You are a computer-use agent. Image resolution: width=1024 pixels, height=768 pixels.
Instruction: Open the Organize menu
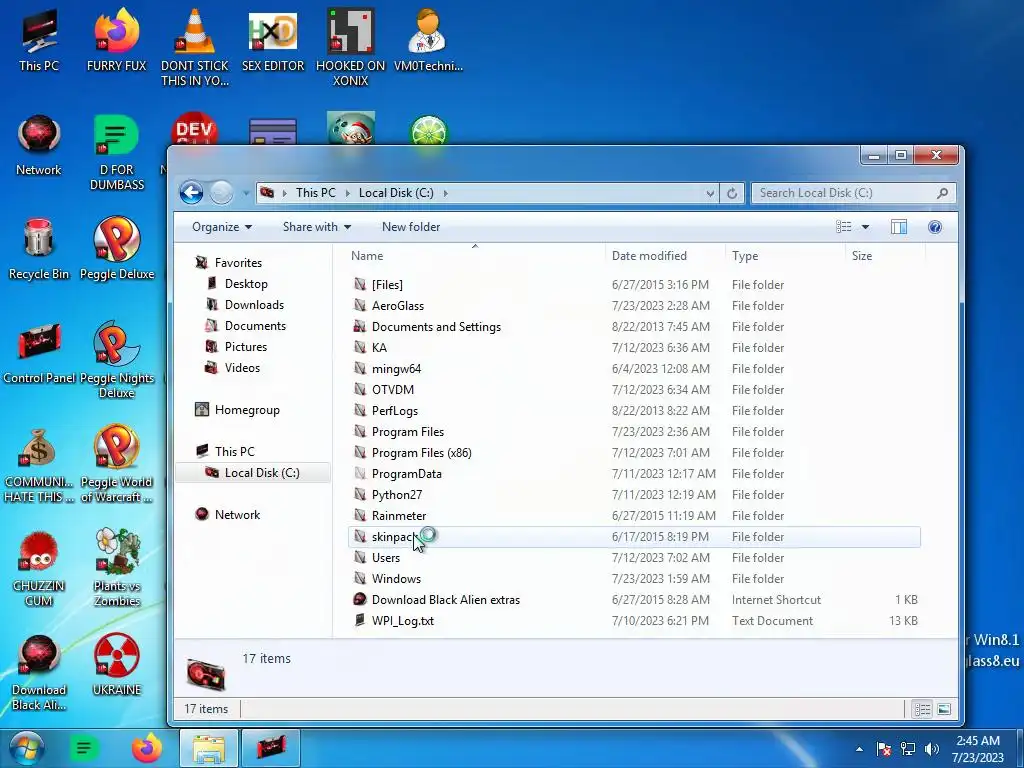click(222, 227)
